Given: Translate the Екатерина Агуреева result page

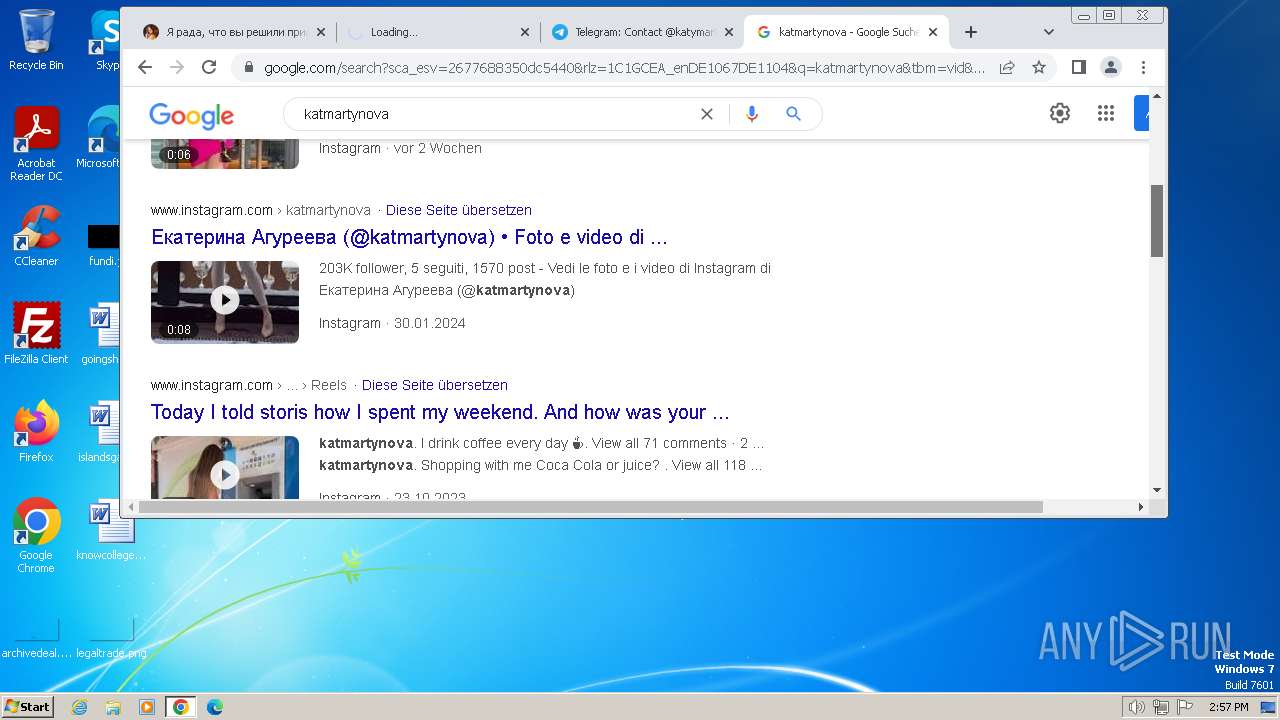Looking at the screenshot, I should [459, 210].
